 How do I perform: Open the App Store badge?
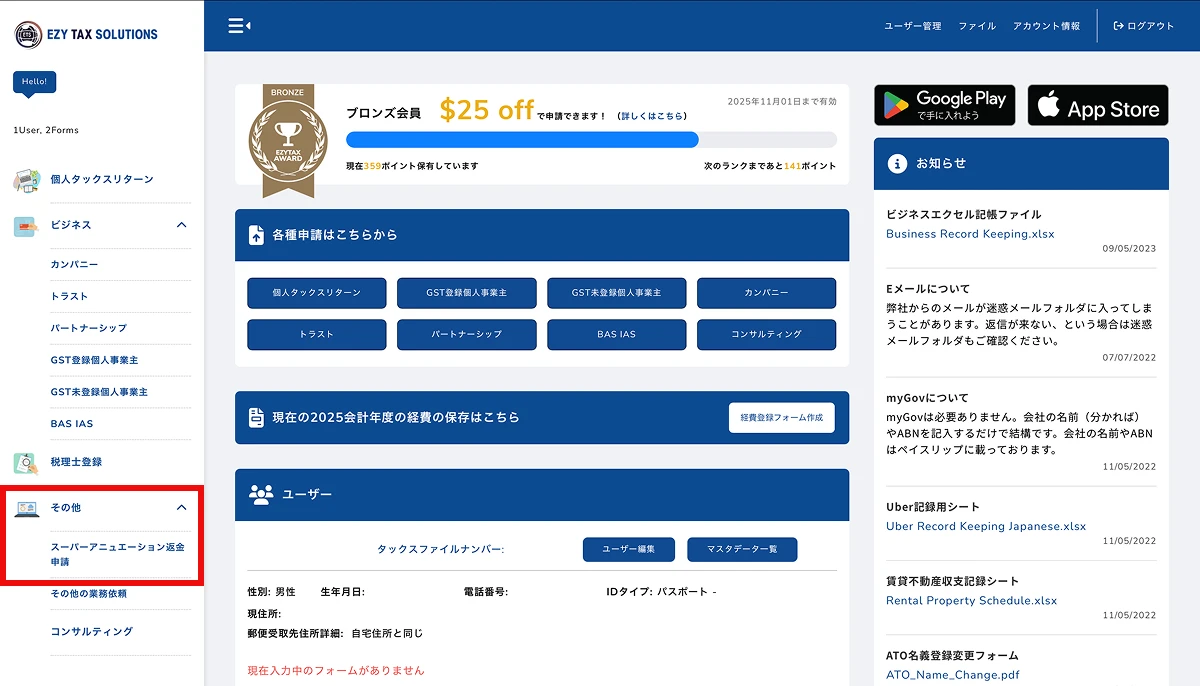pyautogui.click(x=1097, y=105)
